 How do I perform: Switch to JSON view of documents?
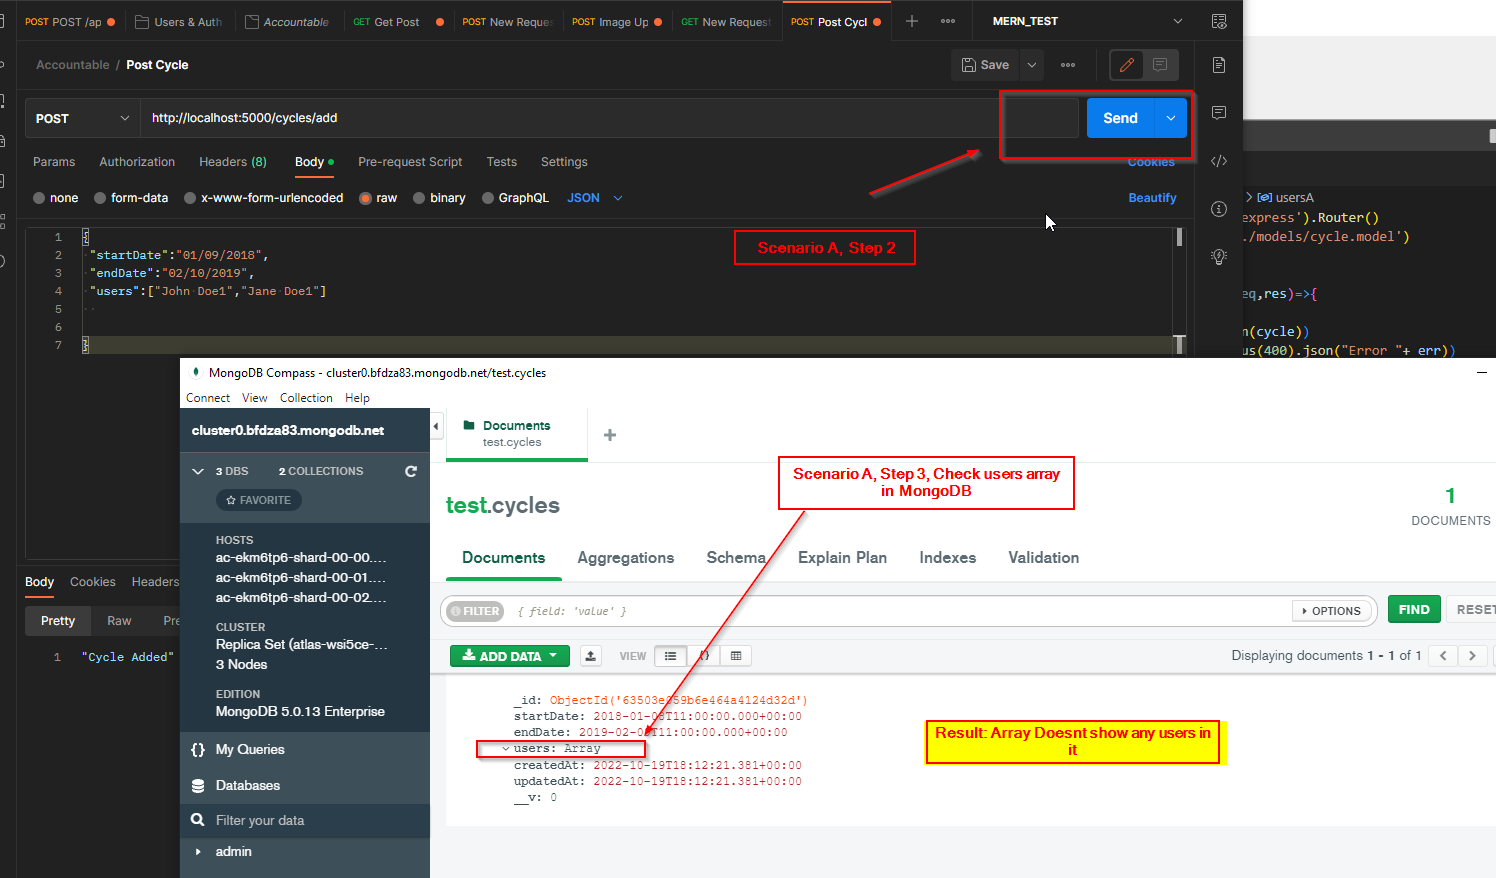coord(704,656)
